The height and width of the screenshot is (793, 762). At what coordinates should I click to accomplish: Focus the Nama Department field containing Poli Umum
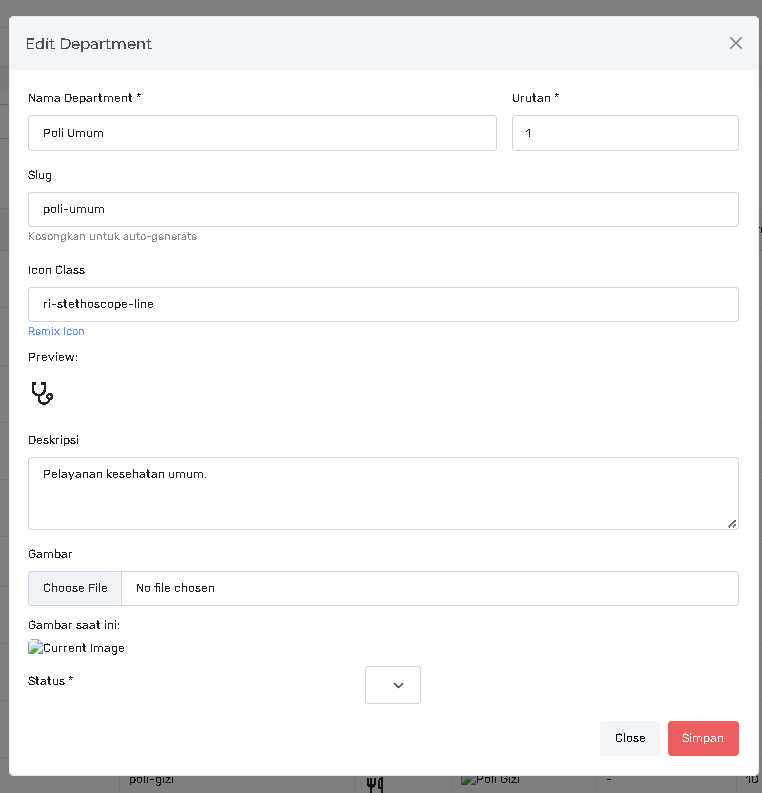[x=262, y=133]
